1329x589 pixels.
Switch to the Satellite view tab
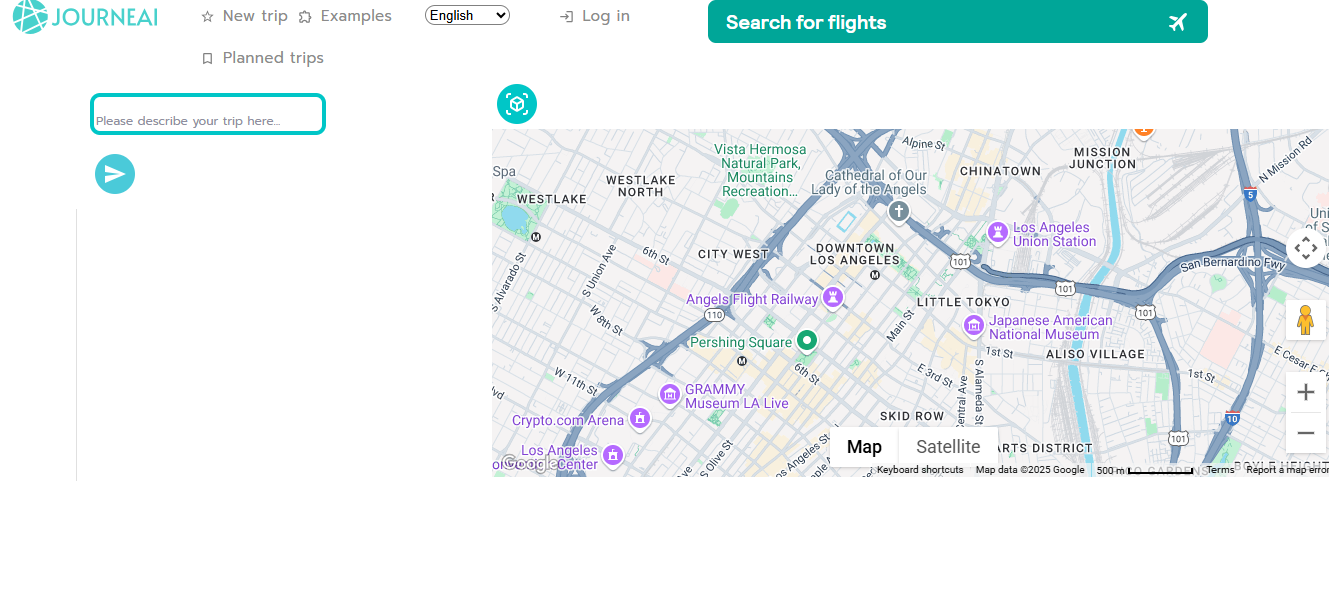(948, 447)
